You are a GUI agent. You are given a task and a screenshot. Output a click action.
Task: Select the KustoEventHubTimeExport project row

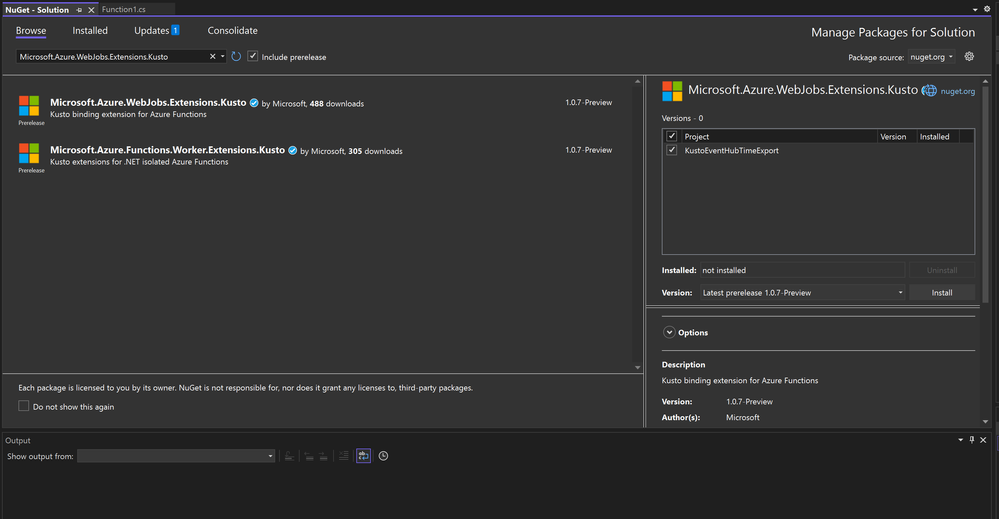(x=818, y=150)
